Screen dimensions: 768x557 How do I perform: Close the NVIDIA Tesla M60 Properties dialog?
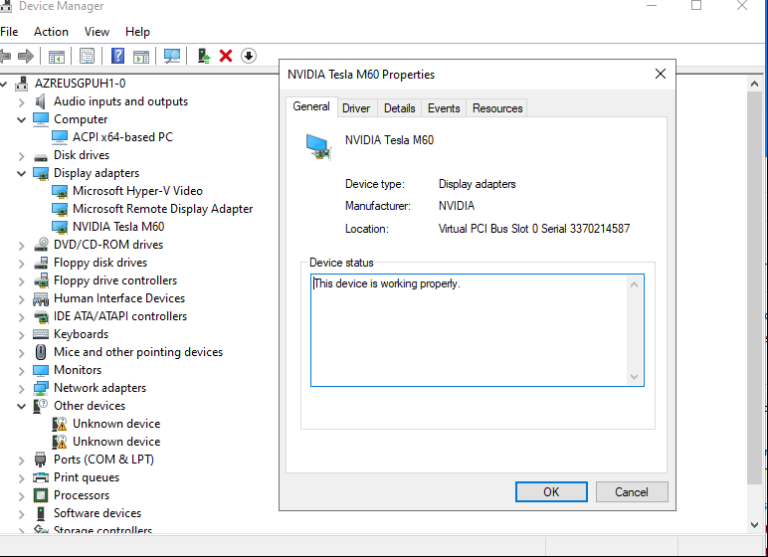coord(660,74)
